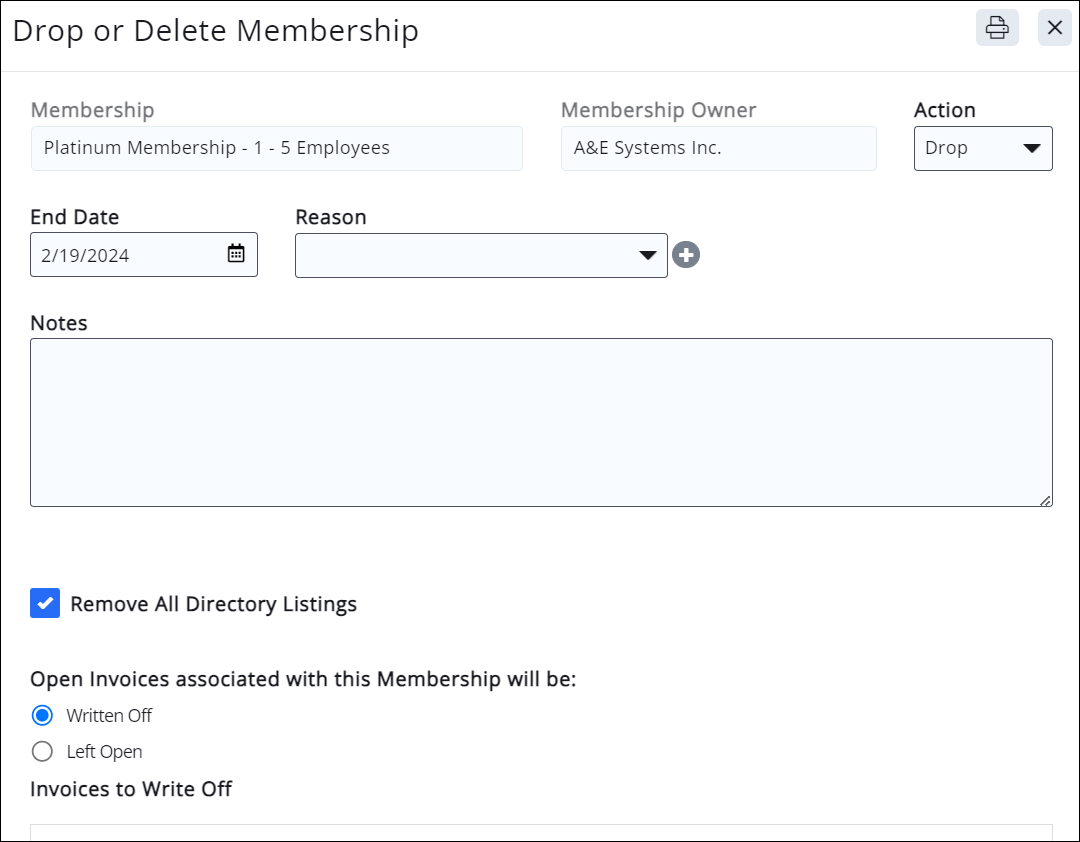Focus the Notes text area
Image resolution: width=1080 pixels, height=842 pixels.
tap(540, 422)
